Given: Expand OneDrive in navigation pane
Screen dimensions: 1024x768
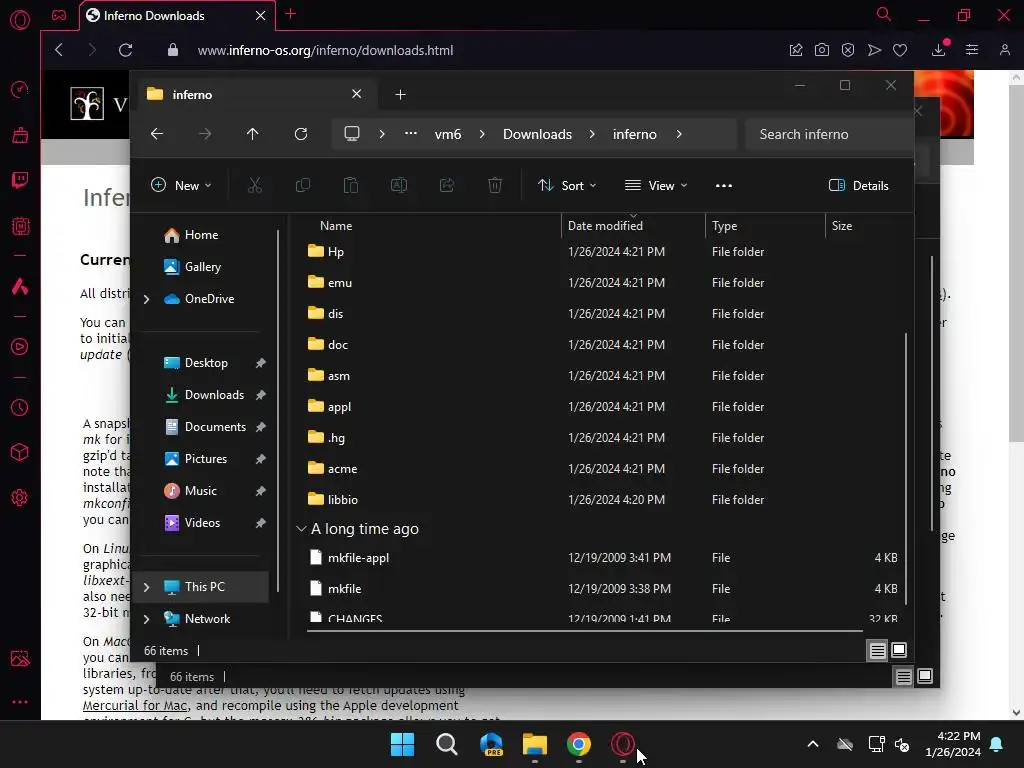Looking at the screenshot, I should (146, 299).
